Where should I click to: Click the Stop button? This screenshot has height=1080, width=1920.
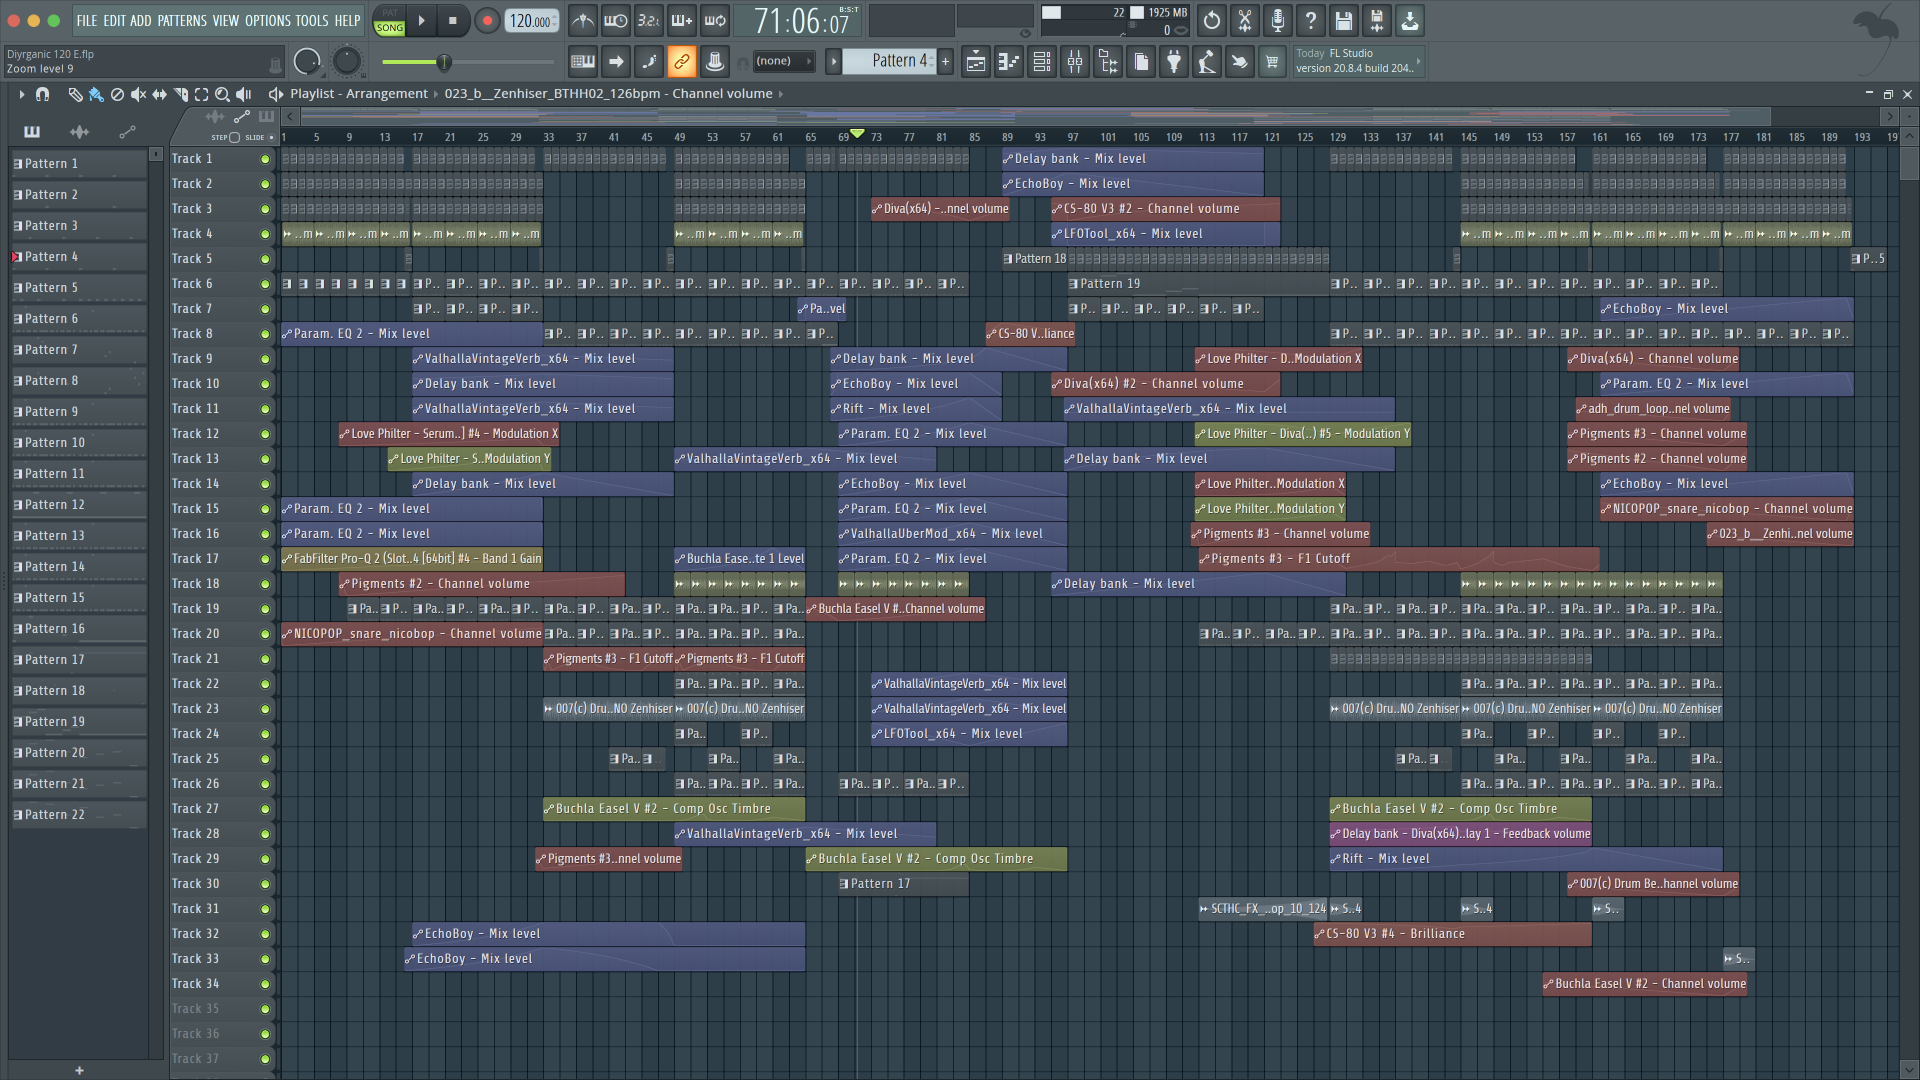click(452, 20)
